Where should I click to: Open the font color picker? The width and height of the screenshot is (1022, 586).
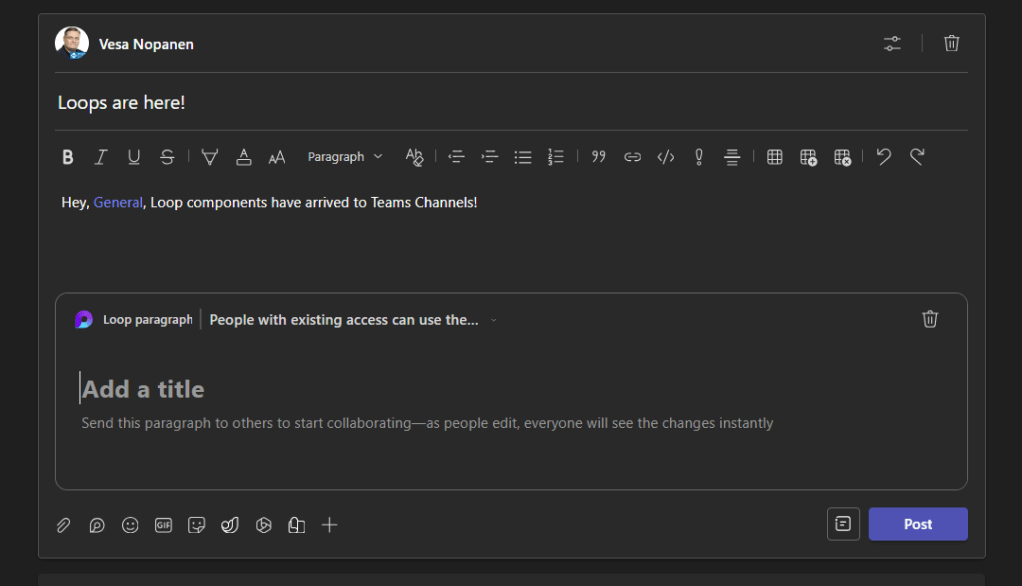tap(243, 157)
